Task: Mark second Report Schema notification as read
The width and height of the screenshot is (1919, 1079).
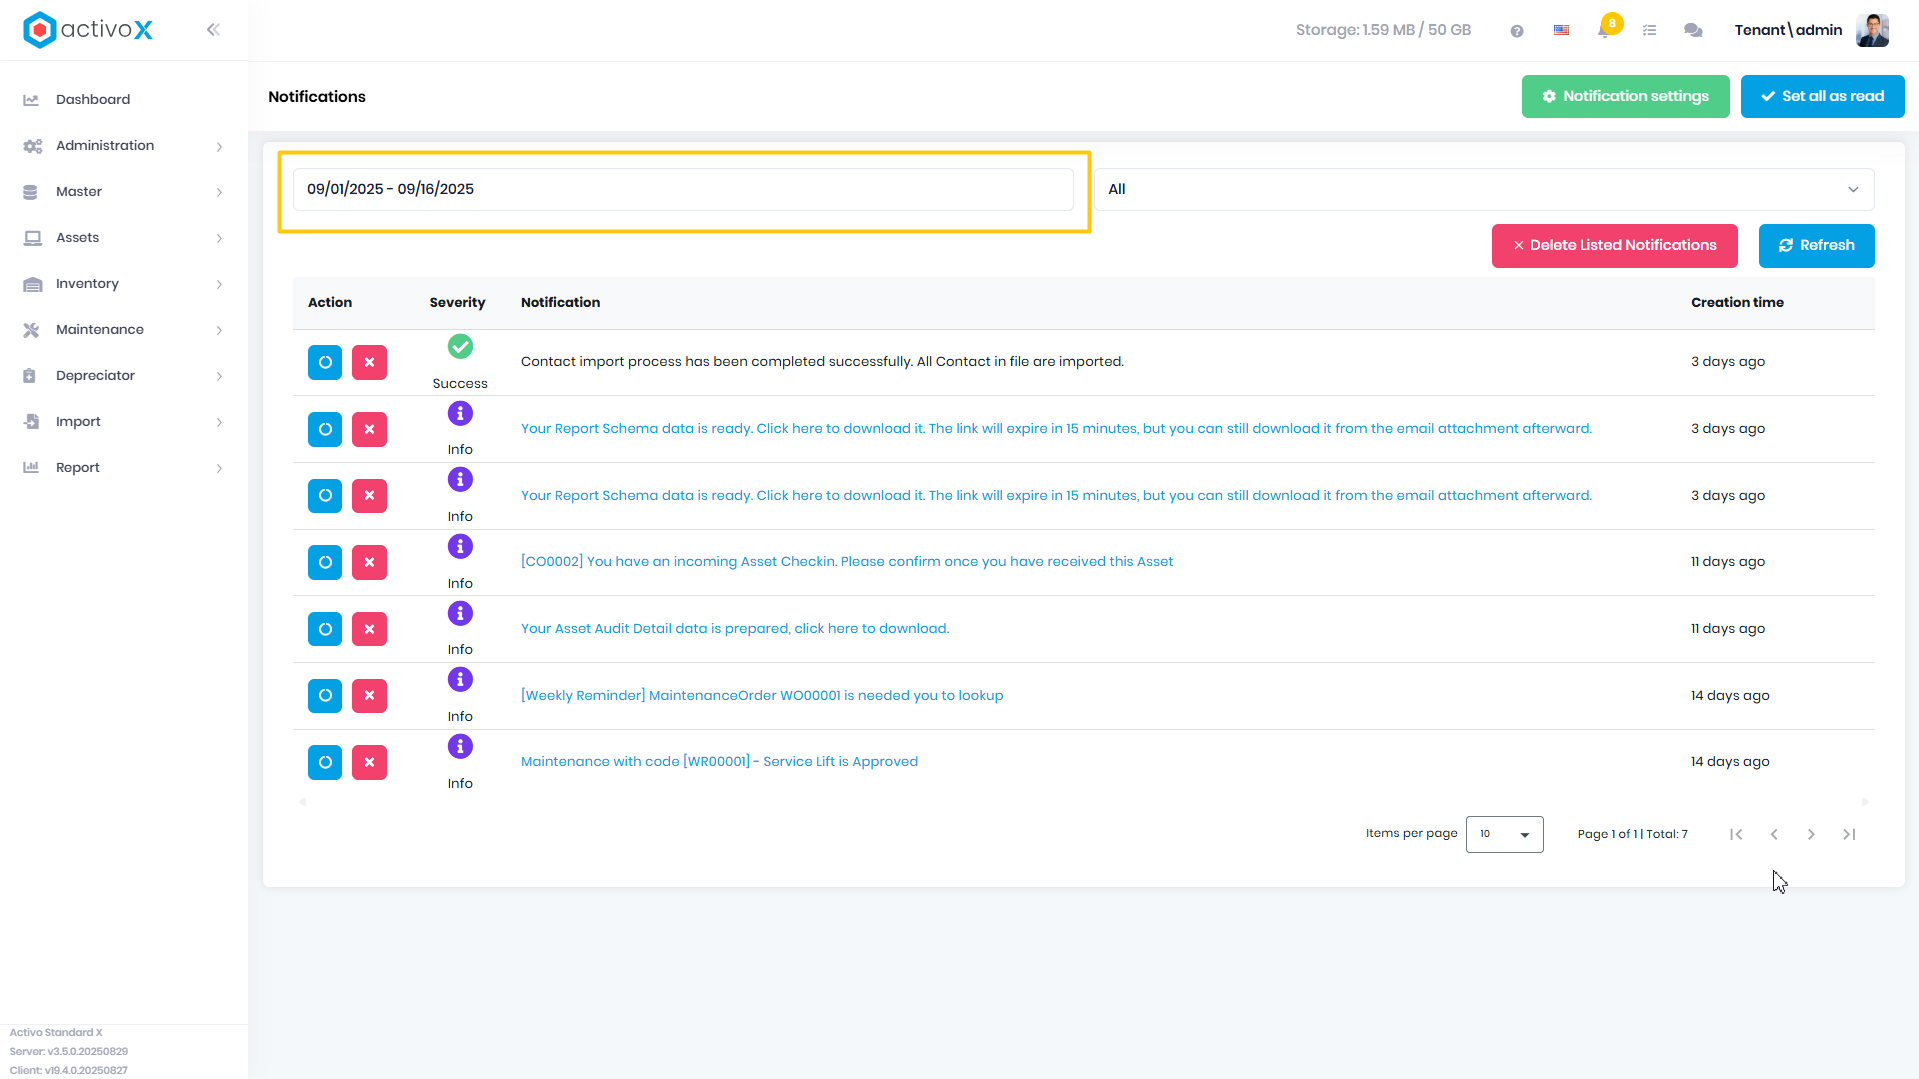Action: 325,495
